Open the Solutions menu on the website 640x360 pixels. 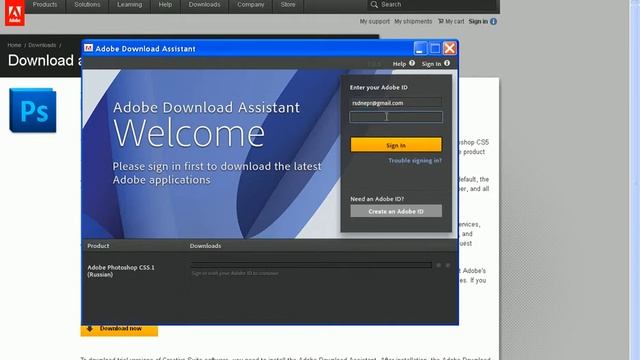click(x=87, y=4)
